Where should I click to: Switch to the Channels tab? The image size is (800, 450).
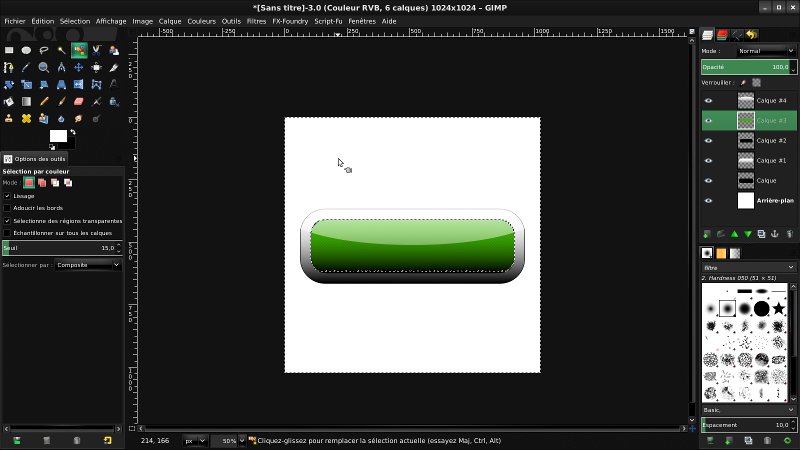pyautogui.click(x=722, y=35)
